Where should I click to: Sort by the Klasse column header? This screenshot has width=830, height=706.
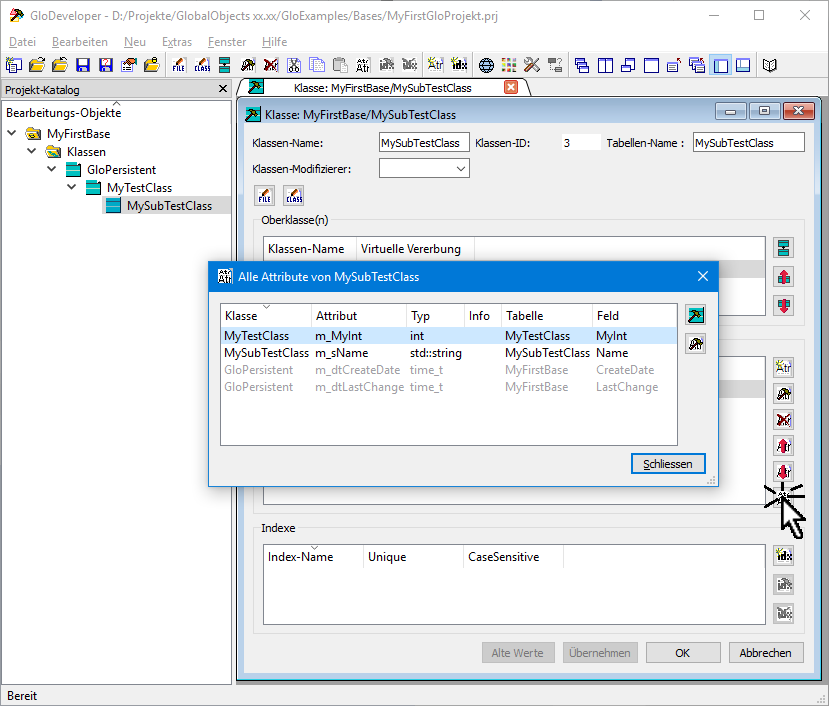[267, 316]
